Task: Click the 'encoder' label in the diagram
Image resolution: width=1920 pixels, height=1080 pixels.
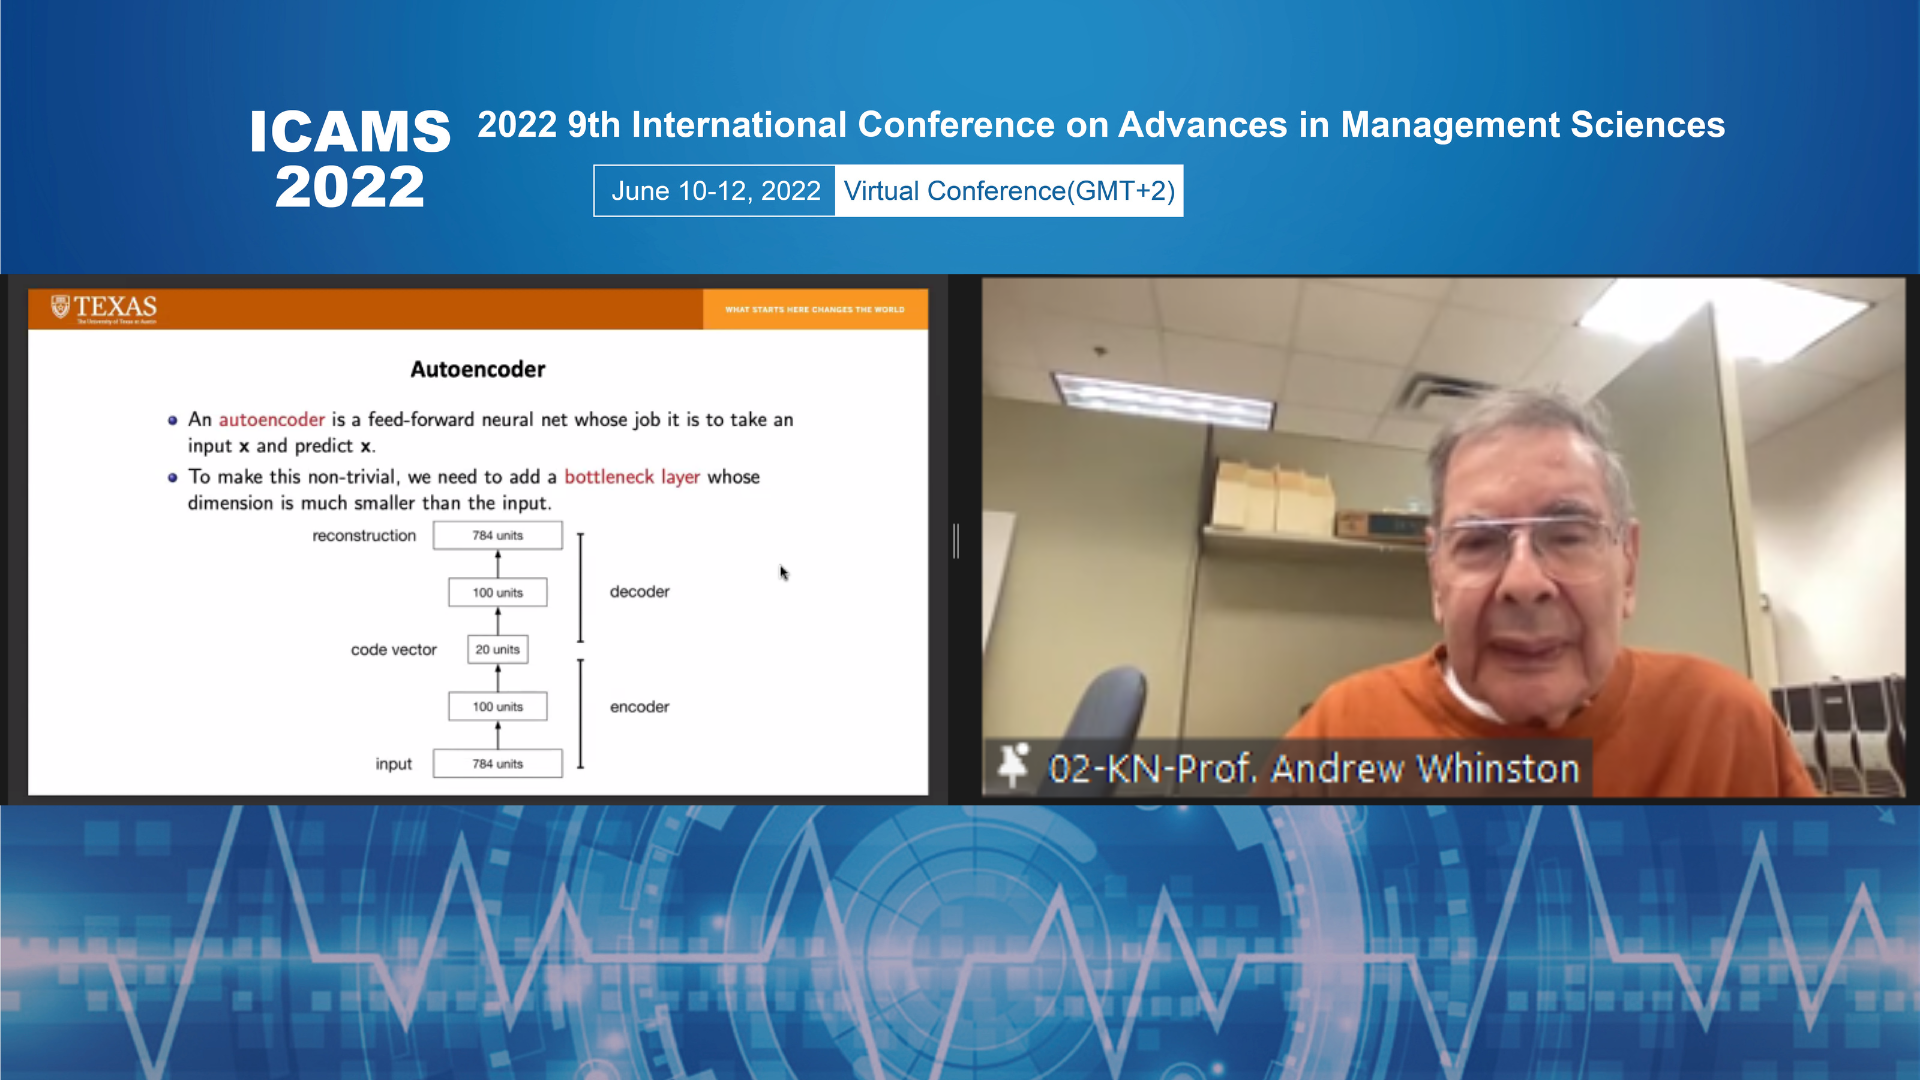Action: coord(640,707)
